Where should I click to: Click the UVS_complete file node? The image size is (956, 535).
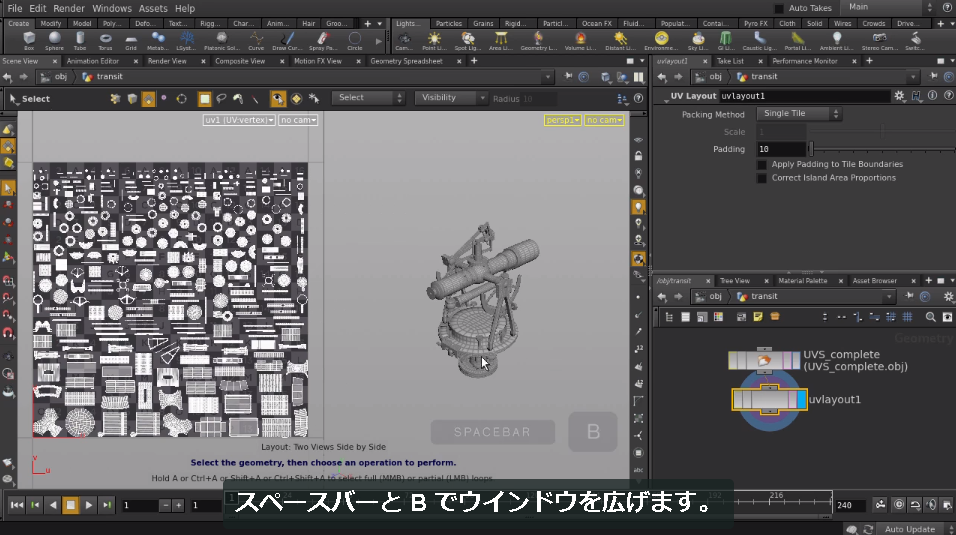pos(764,360)
